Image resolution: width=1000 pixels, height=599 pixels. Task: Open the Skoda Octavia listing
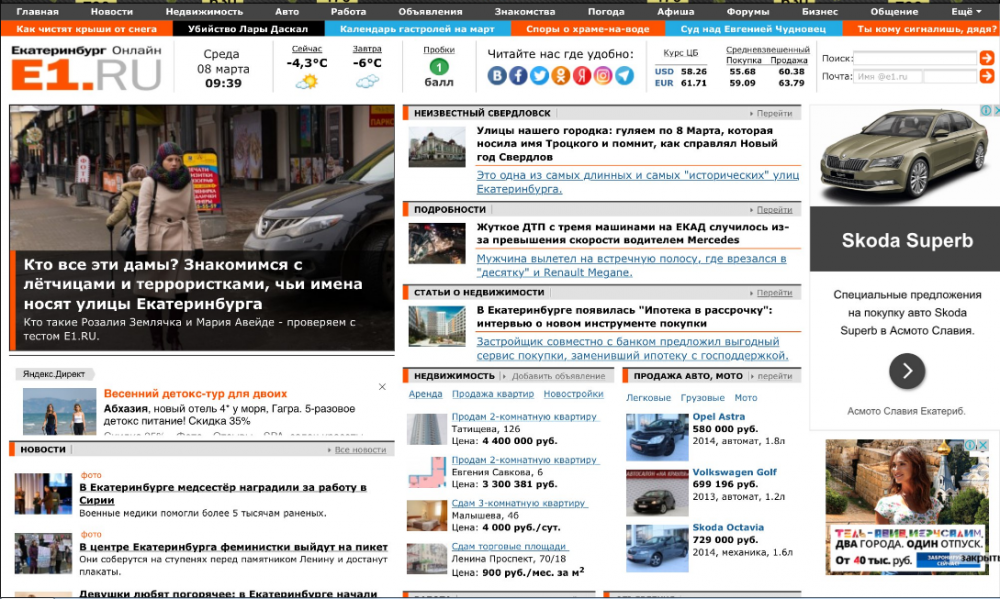point(728,528)
